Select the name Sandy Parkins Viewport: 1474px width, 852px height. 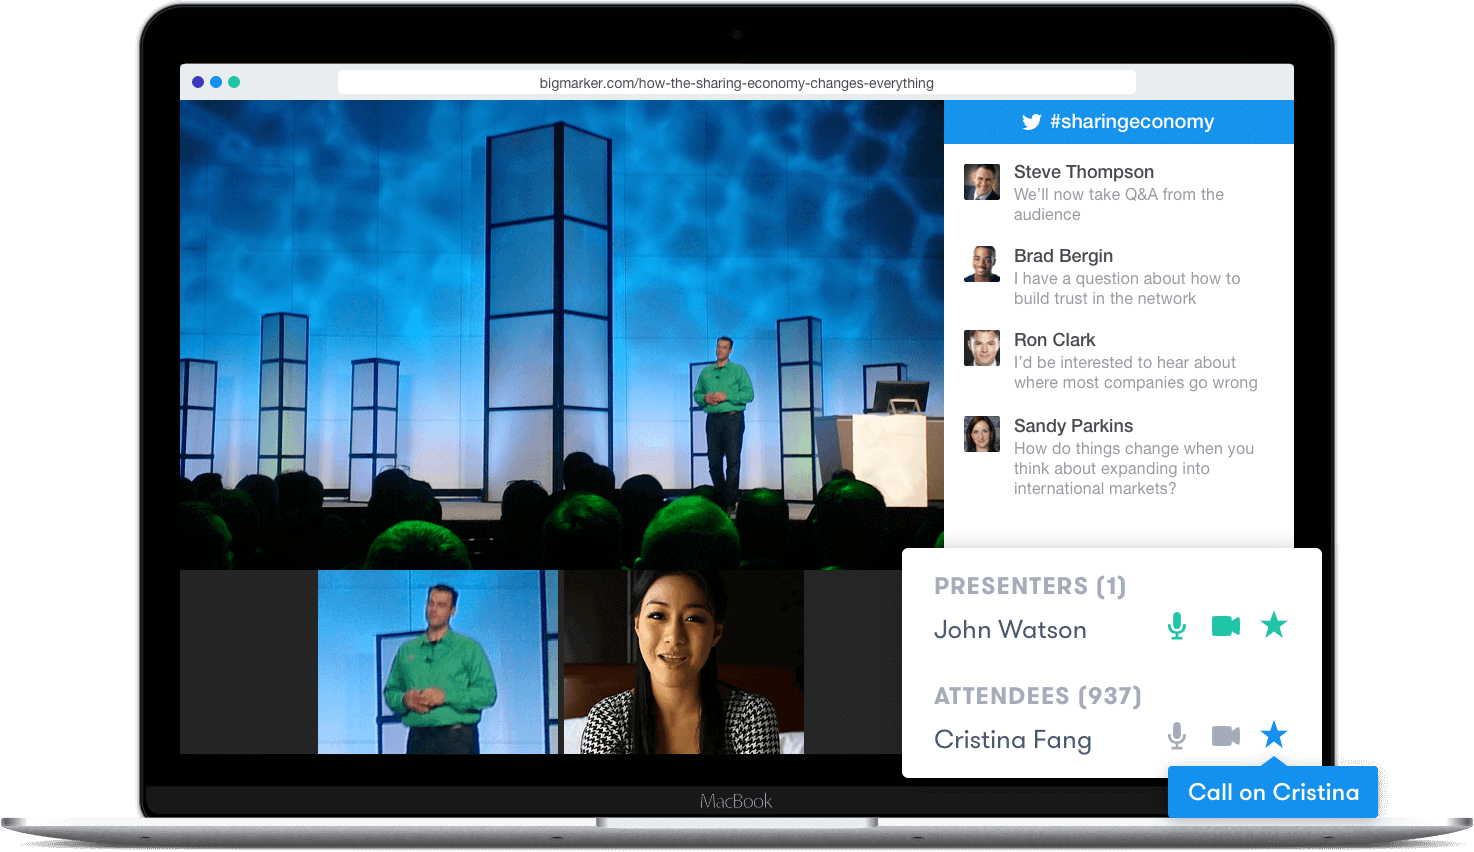pos(1073,426)
